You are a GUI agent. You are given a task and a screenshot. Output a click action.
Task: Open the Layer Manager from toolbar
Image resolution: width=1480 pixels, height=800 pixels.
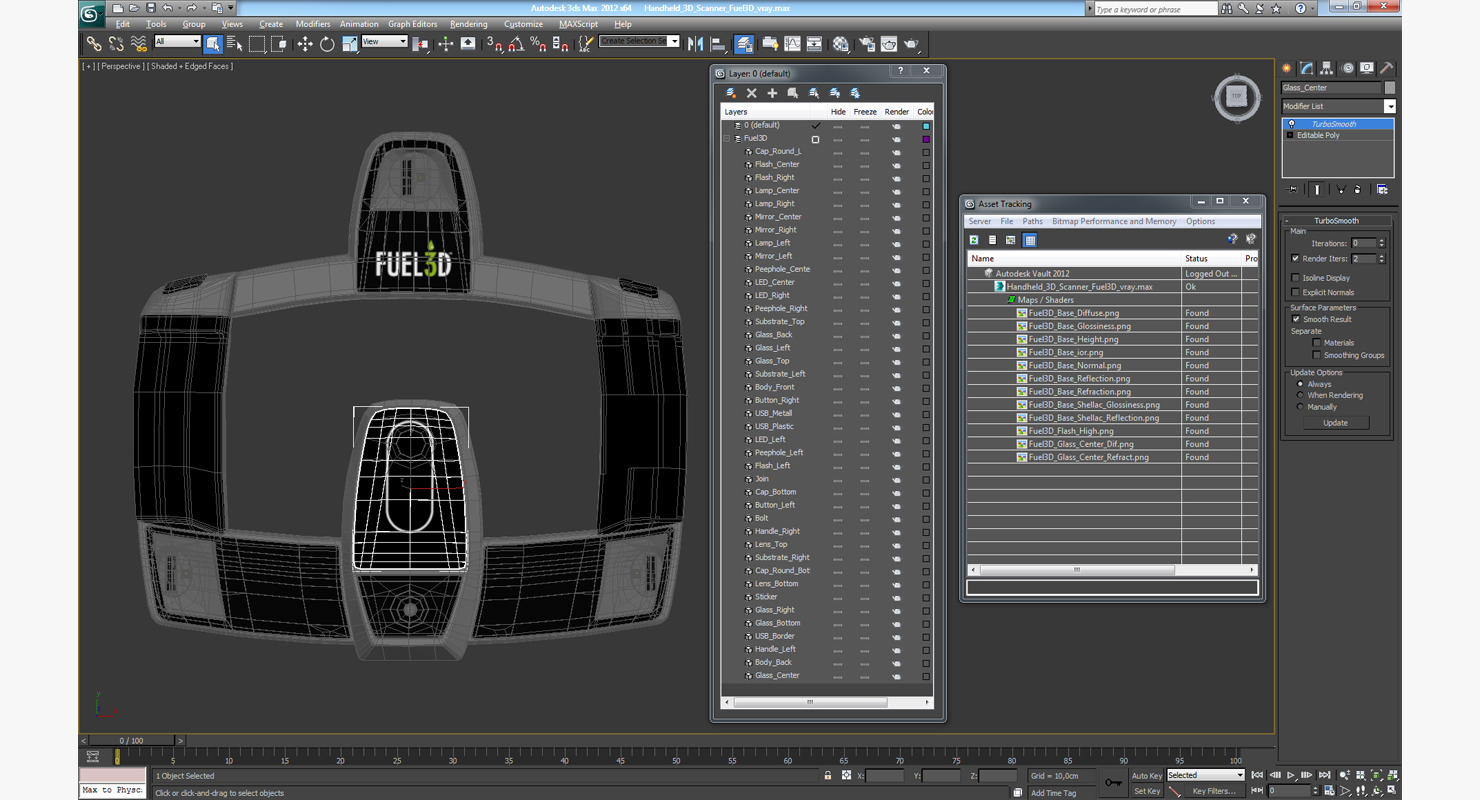(744, 44)
